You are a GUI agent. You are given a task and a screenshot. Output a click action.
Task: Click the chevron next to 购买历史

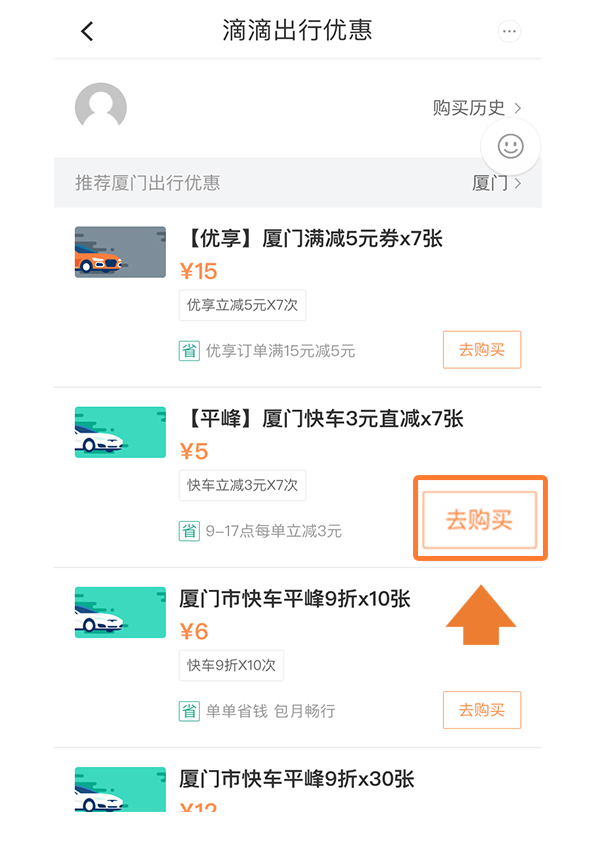click(x=518, y=108)
